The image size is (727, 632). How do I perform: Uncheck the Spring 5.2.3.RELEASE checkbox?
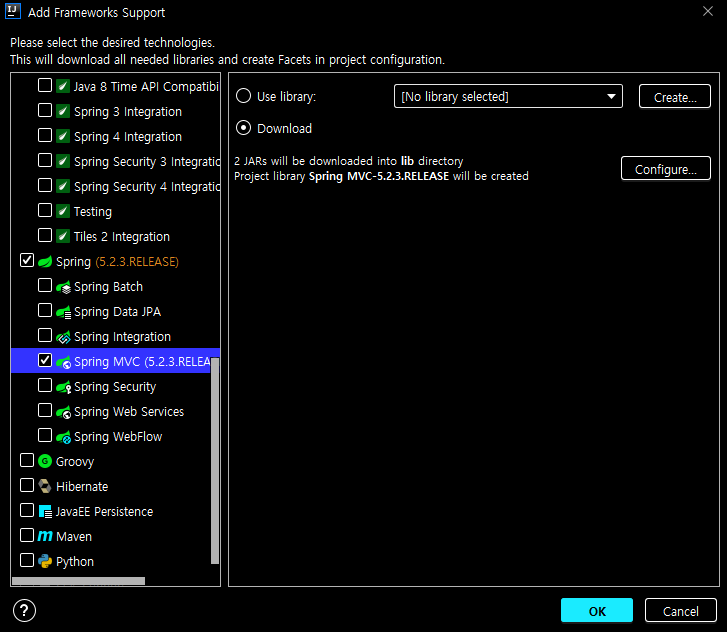pyautogui.click(x=27, y=261)
